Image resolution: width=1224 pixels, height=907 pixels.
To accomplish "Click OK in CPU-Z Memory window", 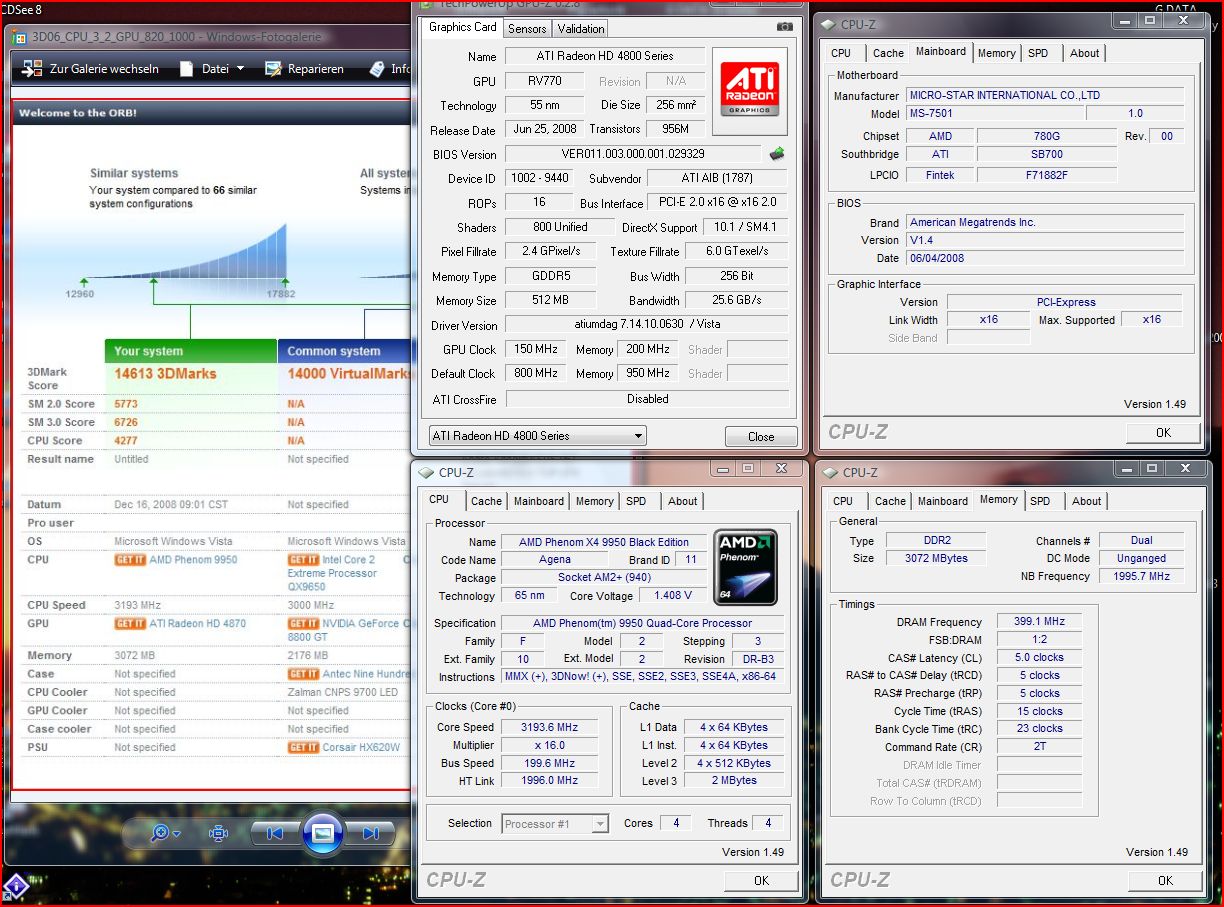I will (x=1165, y=880).
